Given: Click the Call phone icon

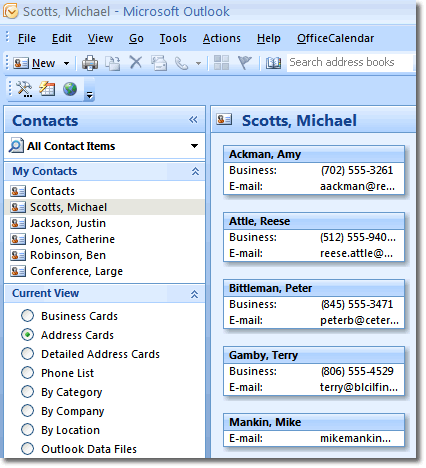Looking at the screenshot, I should (x=182, y=63).
